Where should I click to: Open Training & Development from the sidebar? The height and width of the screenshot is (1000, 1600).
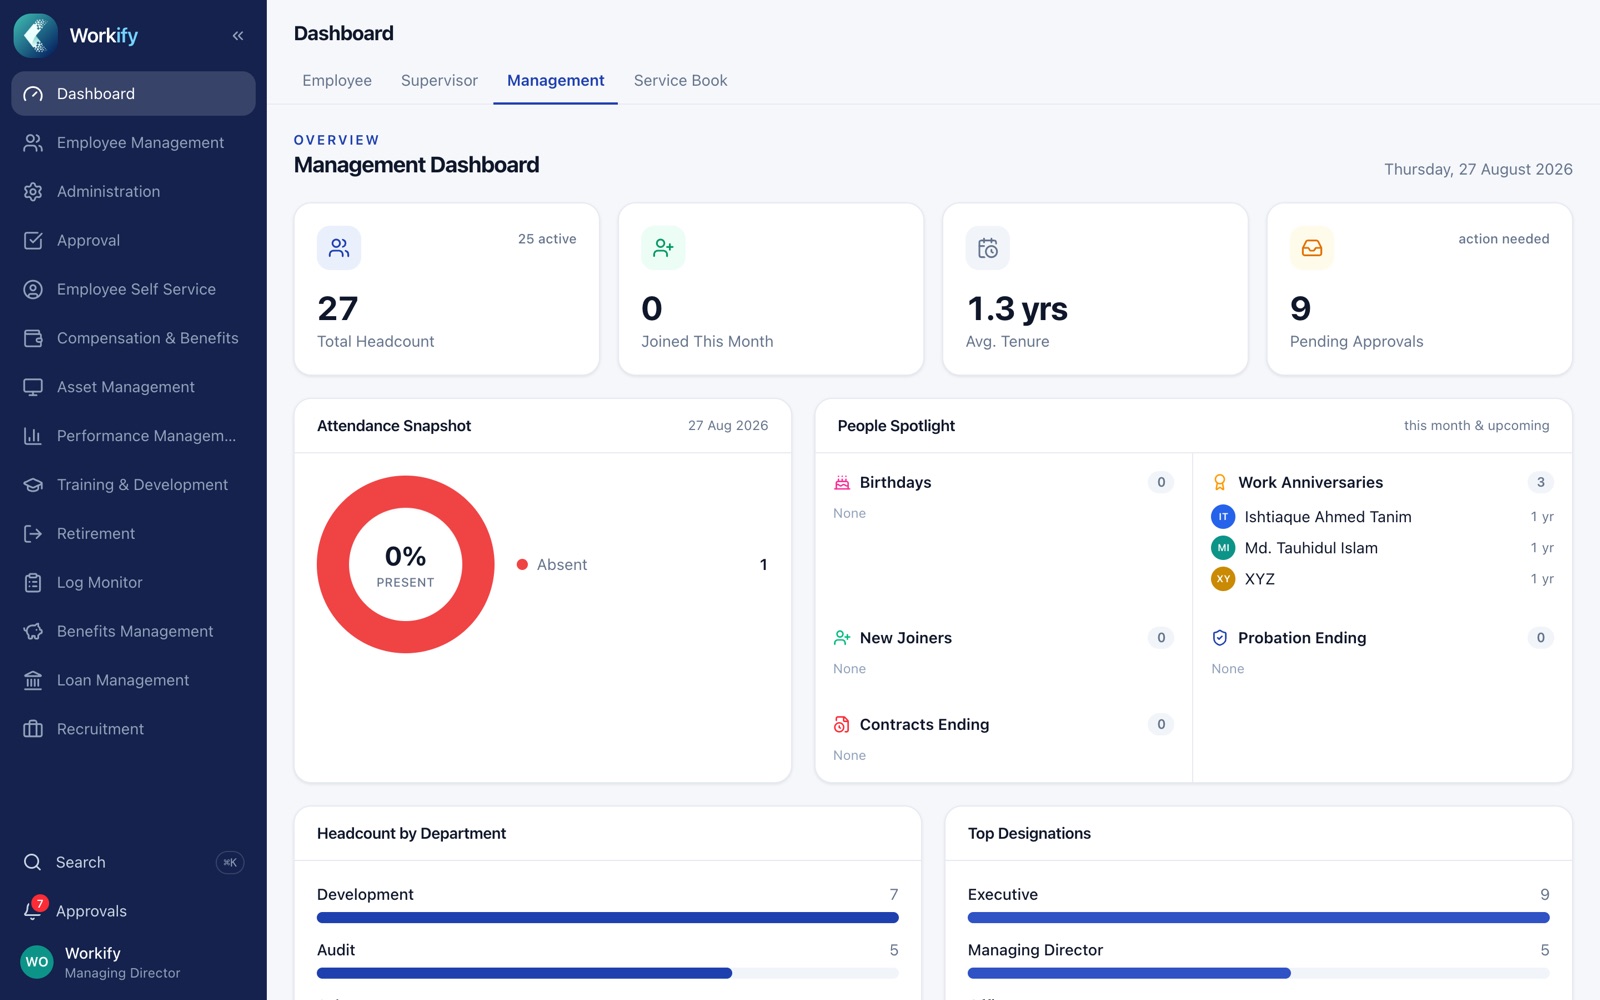pyautogui.click(x=133, y=485)
